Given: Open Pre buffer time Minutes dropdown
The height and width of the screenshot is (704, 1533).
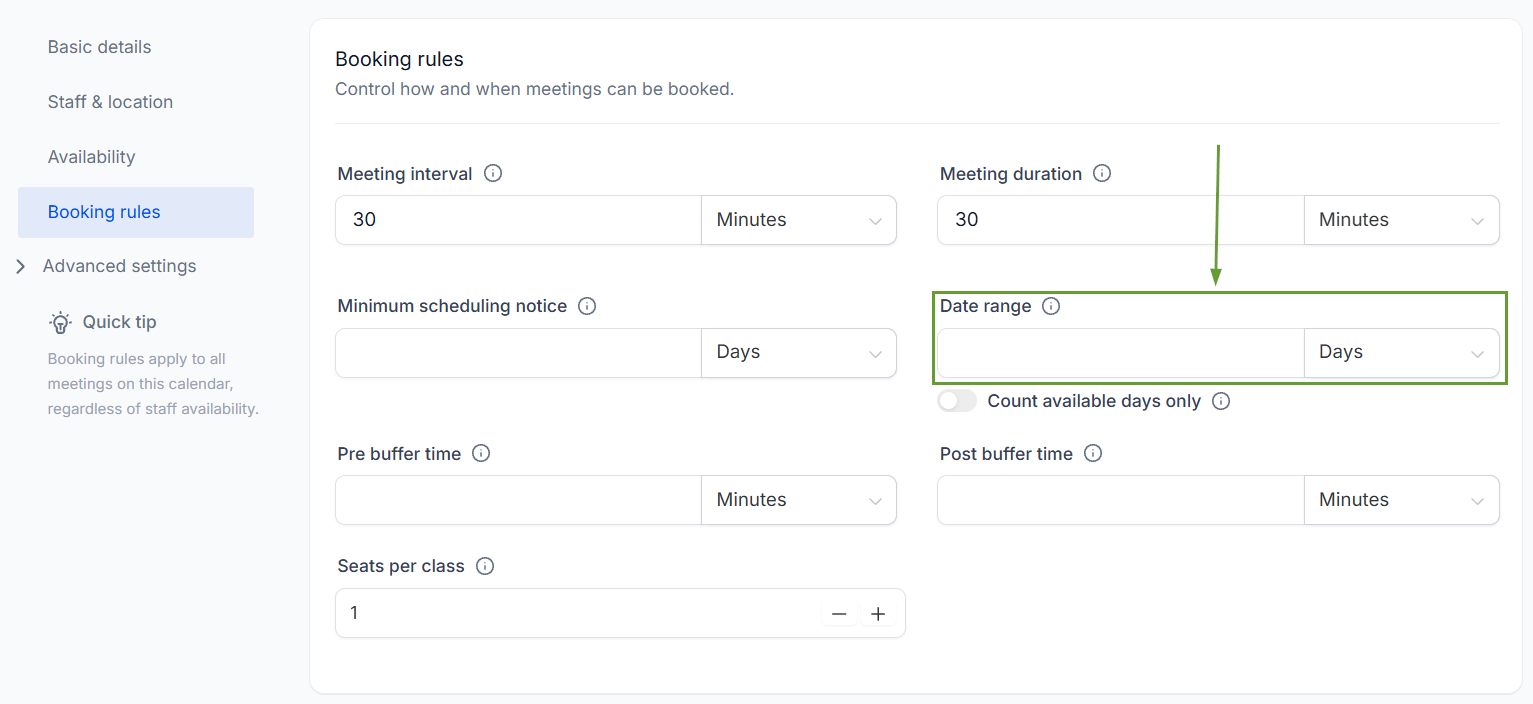Looking at the screenshot, I should click(x=799, y=500).
